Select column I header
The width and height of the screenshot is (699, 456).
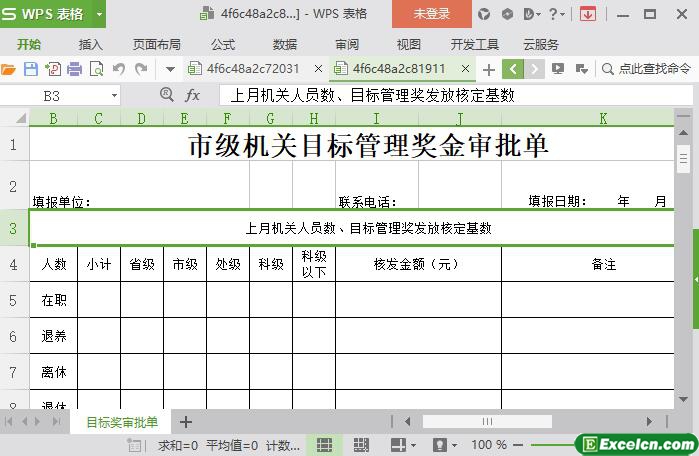377,119
